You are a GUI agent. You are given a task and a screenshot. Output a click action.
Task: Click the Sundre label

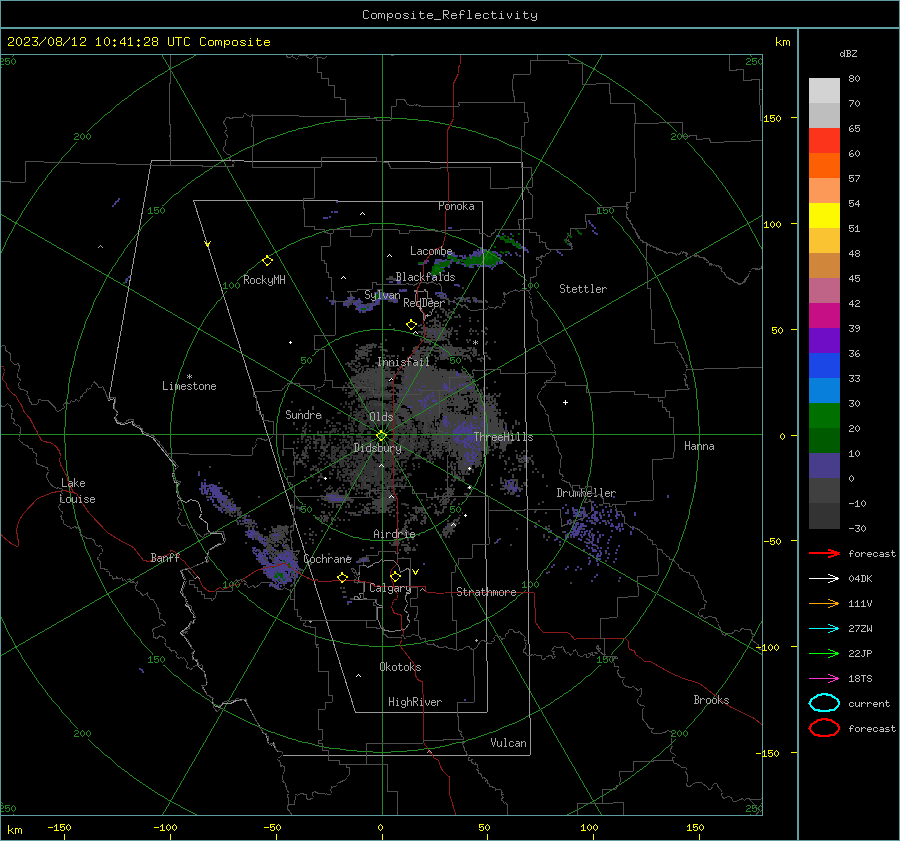click(x=304, y=414)
